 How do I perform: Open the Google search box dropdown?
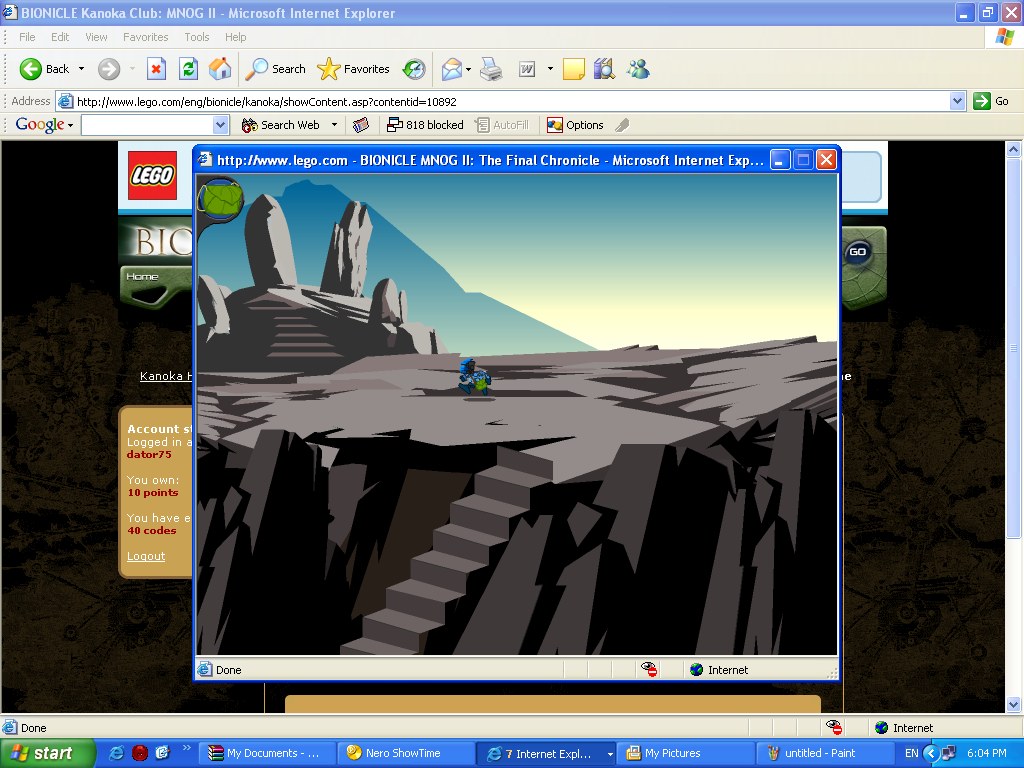221,125
